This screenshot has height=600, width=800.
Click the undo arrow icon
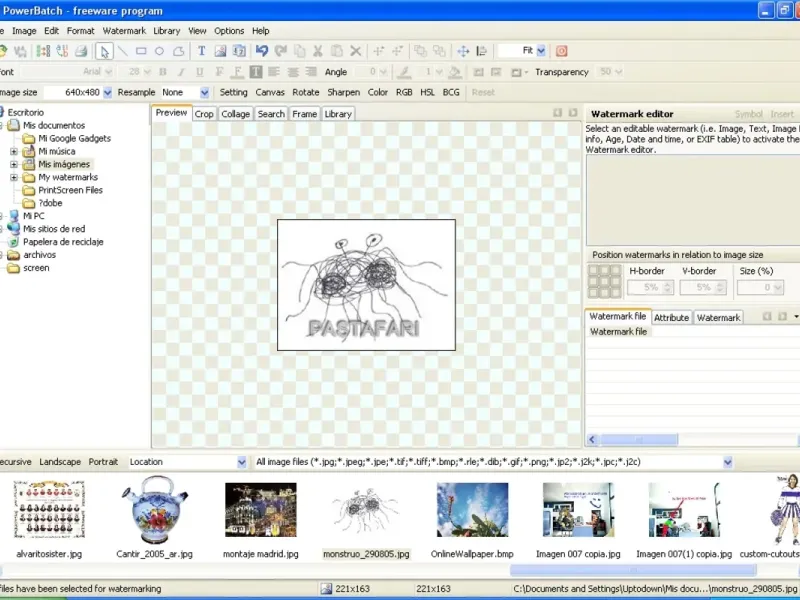click(x=262, y=51)
